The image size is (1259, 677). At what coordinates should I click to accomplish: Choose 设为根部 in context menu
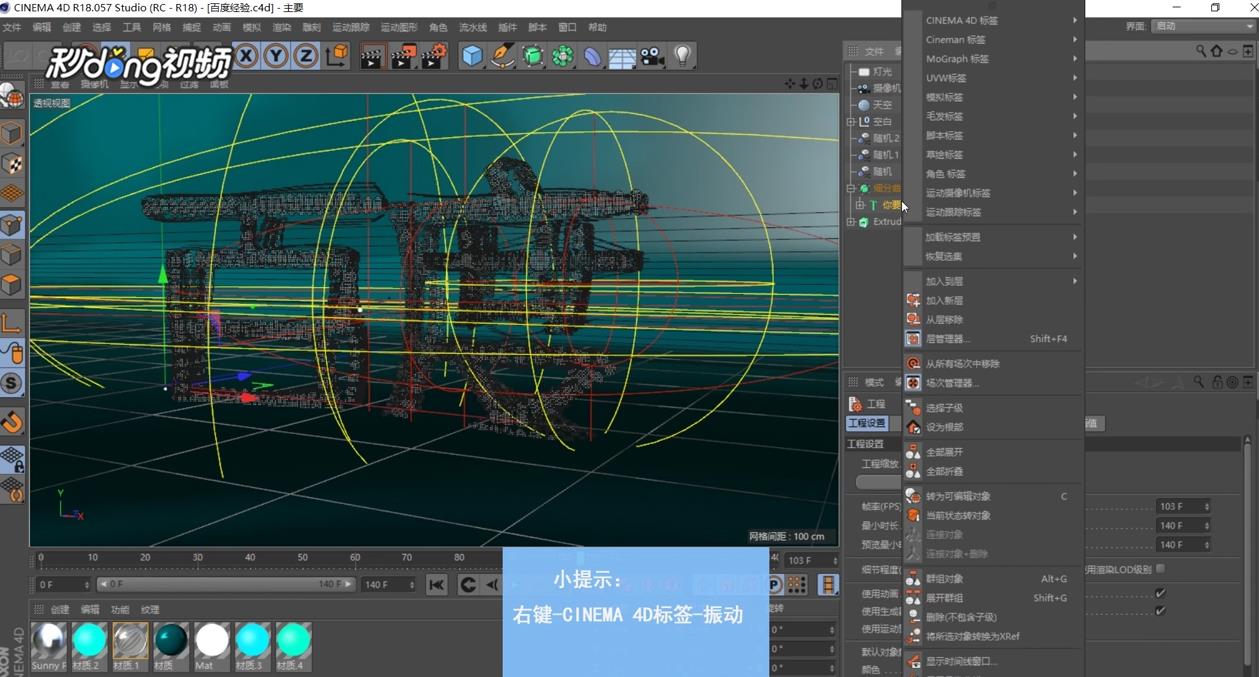(994, 427)
